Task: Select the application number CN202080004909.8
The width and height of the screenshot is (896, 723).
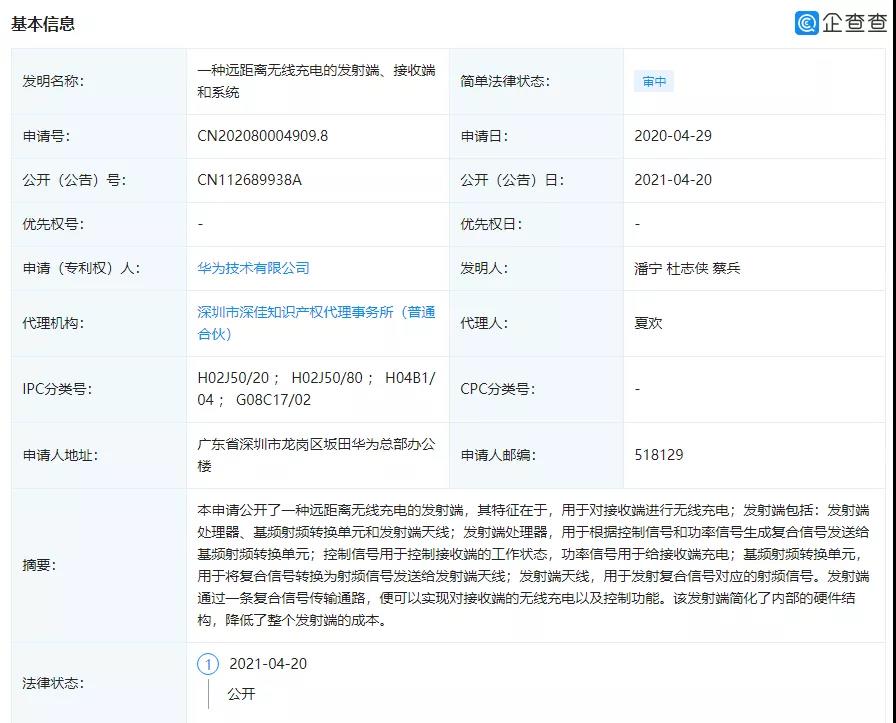Action: tap(262, 136)
